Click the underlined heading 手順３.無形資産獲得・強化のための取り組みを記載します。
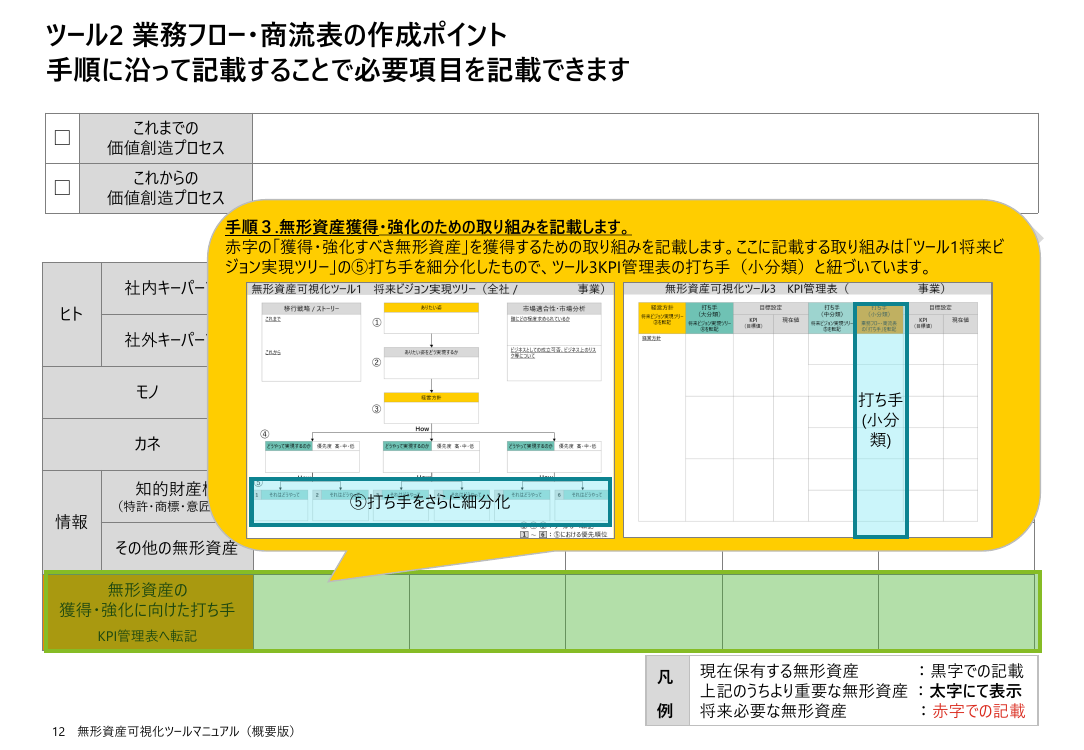The height and width of the screenshot is (750, 1084). click(x=429, y=227)
